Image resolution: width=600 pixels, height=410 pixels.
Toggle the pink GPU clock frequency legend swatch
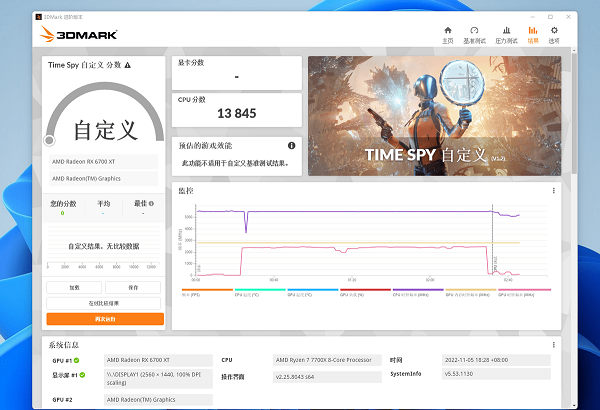point(524,290)
